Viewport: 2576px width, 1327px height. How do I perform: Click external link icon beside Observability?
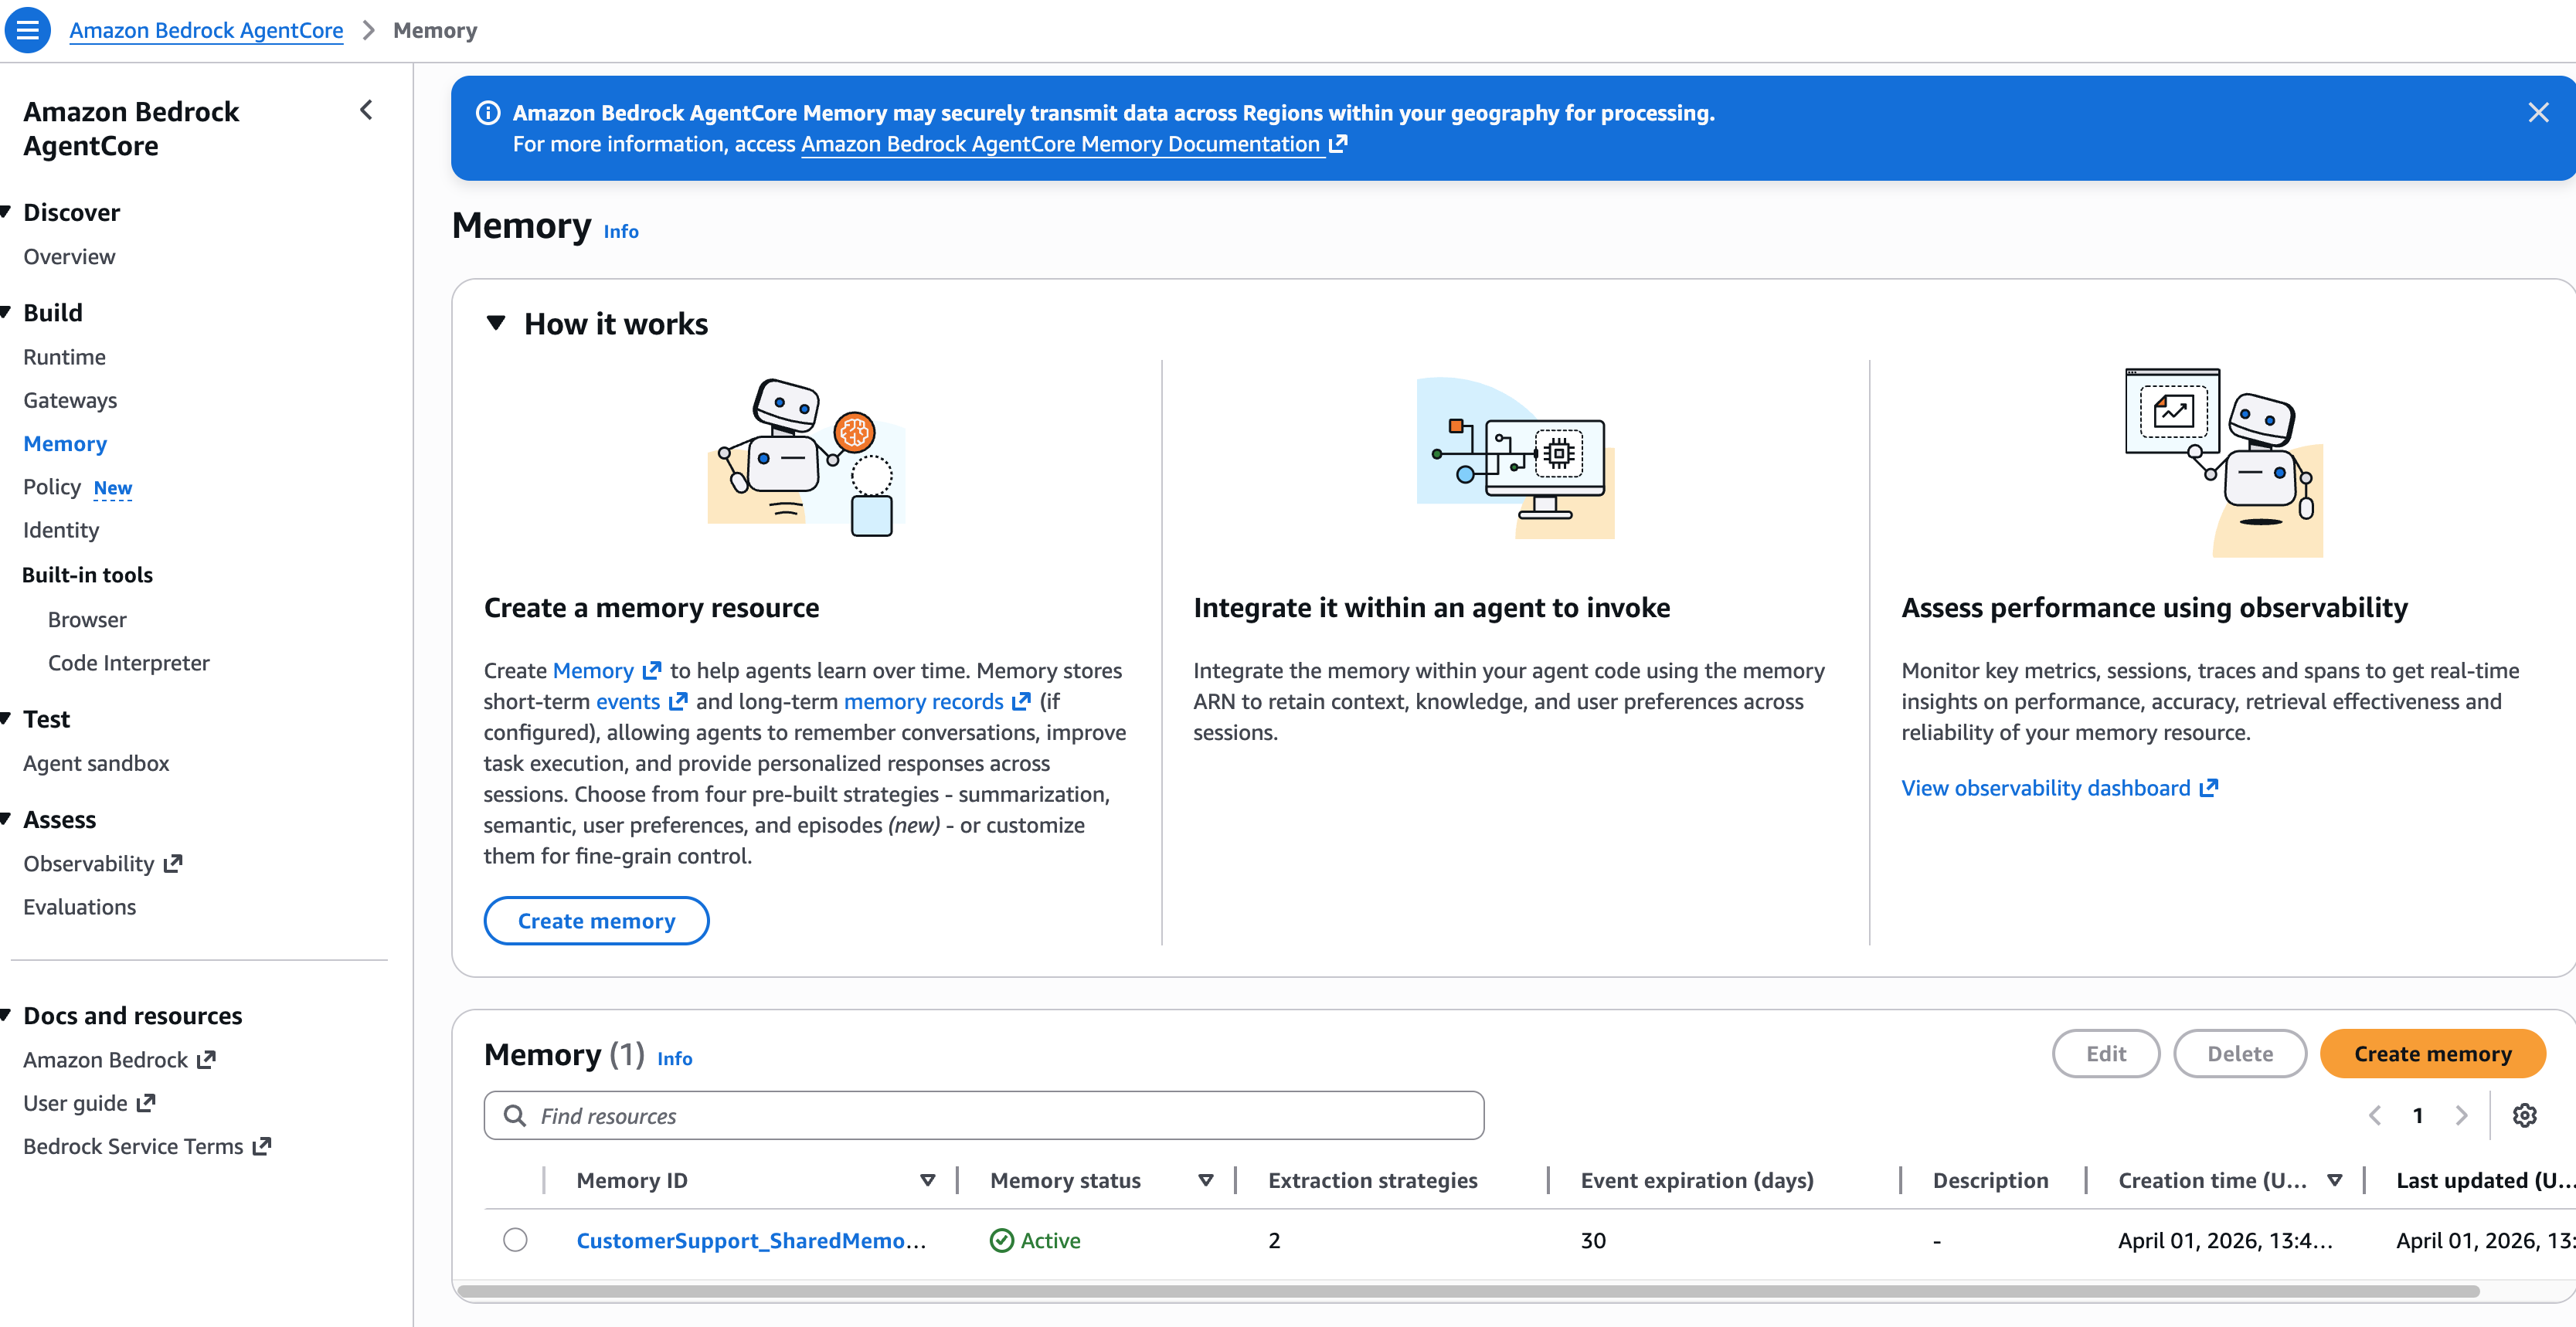(x=173, y=863)
